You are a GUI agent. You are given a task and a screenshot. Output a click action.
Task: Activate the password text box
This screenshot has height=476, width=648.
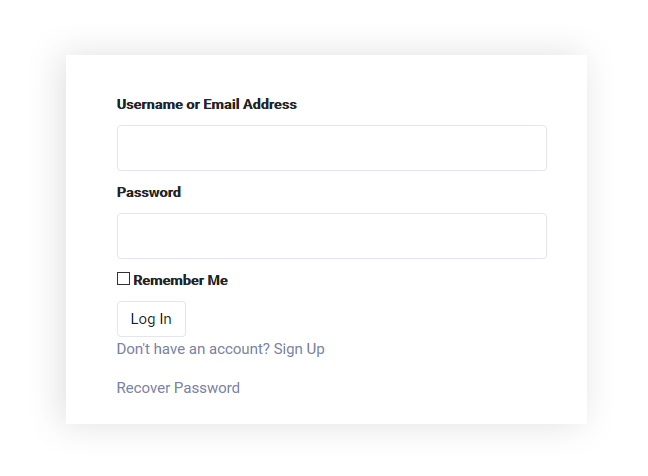tap(331, 236)
